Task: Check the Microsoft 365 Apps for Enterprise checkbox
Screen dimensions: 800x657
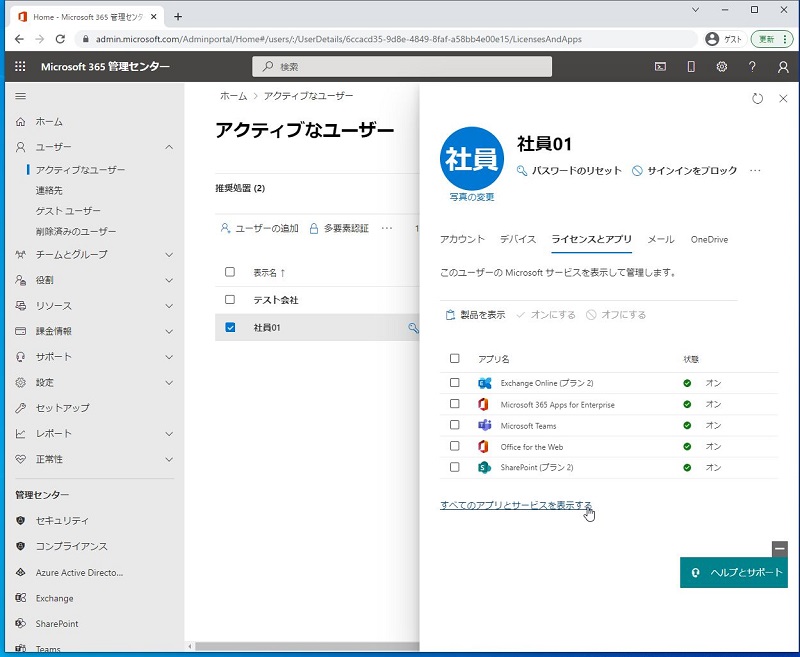Action: coord(455,404)
